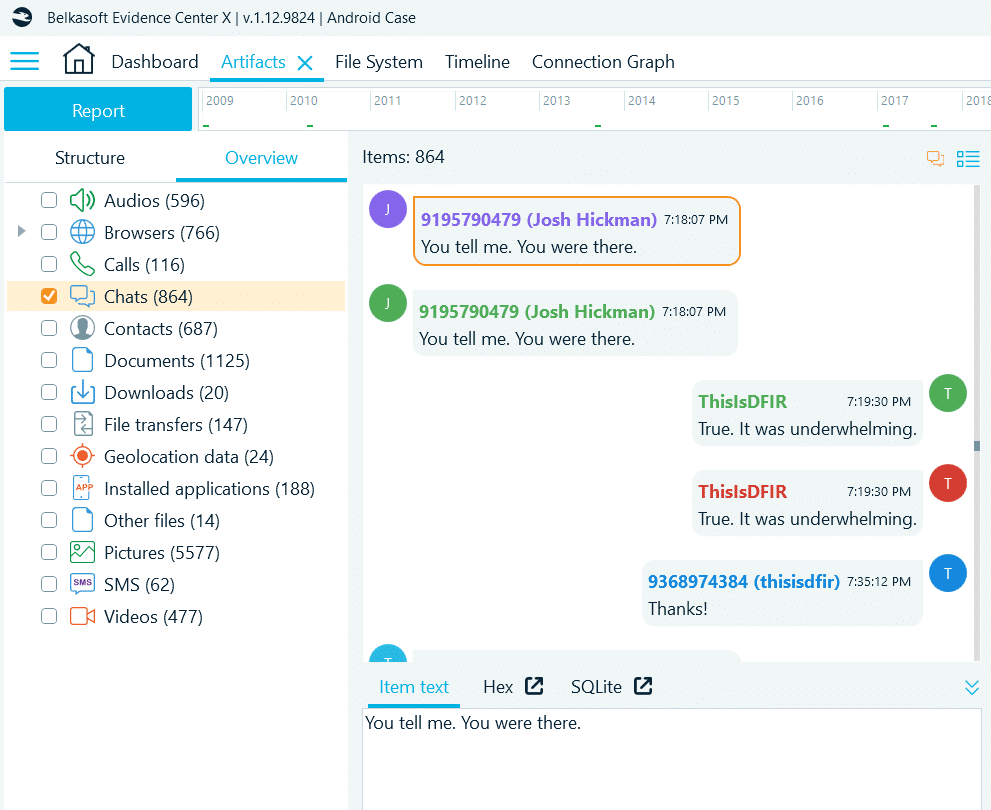The height and width of the screenshot is (810, 991).
Task: Switch to chat bubble view mode
Action: tap(935, 158)
